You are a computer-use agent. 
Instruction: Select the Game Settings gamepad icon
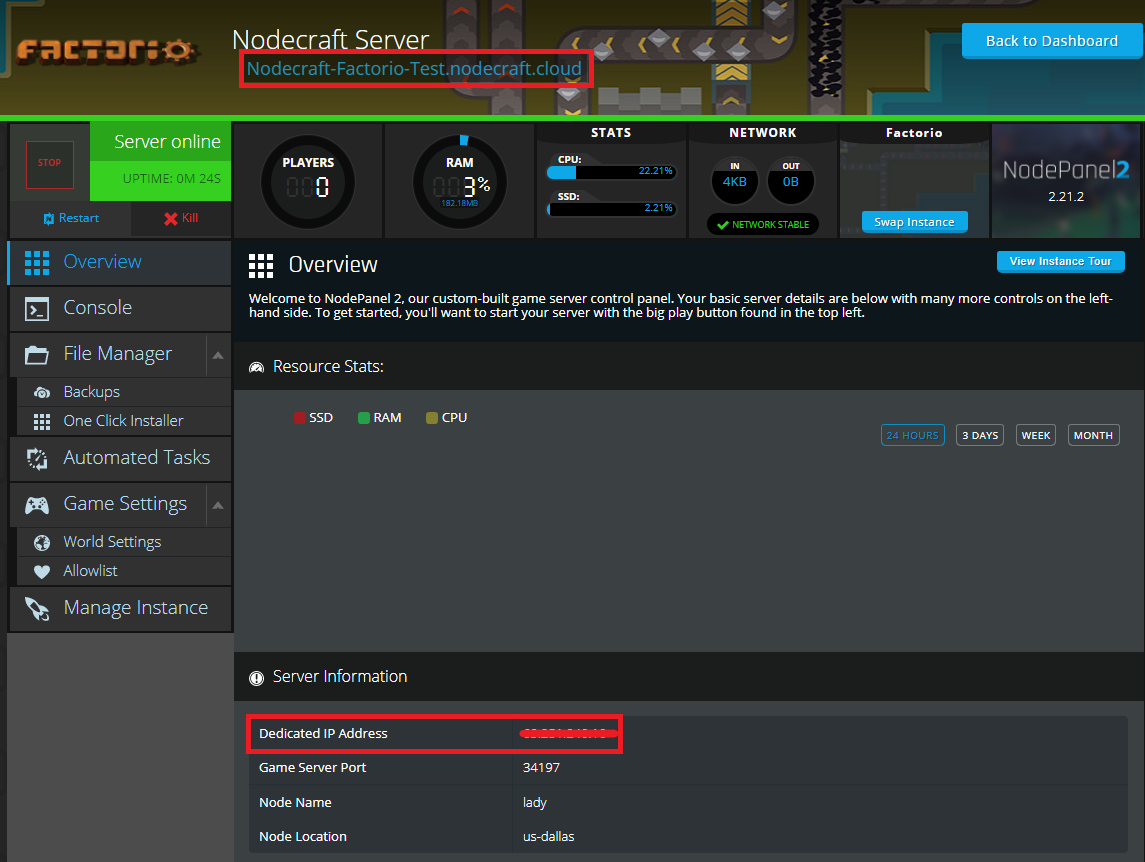click(37, 503)
